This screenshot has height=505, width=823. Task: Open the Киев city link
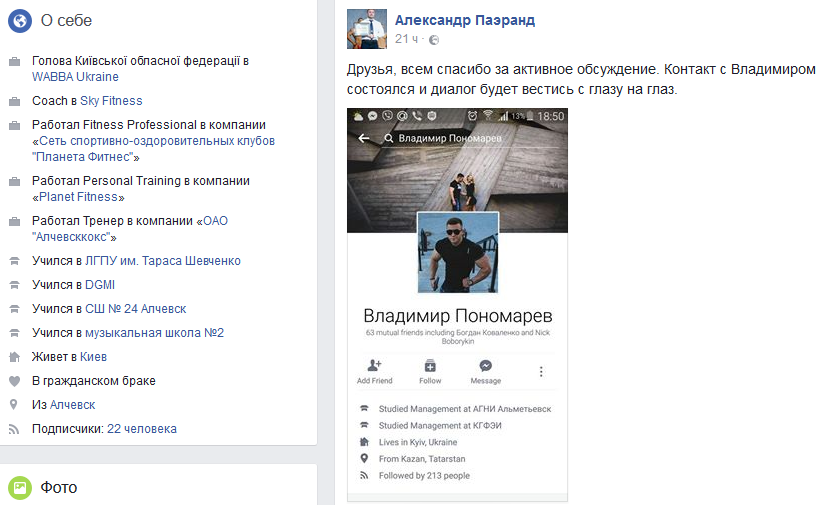point(94,357)
